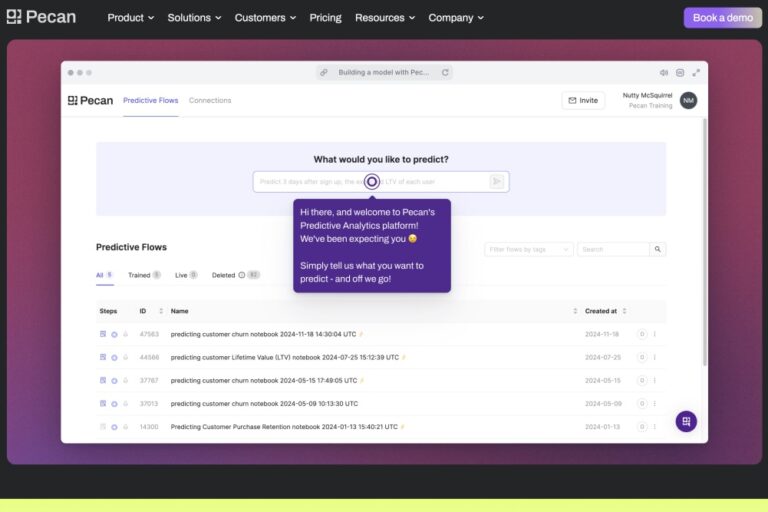Expand the Customers menu

pos(265,18)
